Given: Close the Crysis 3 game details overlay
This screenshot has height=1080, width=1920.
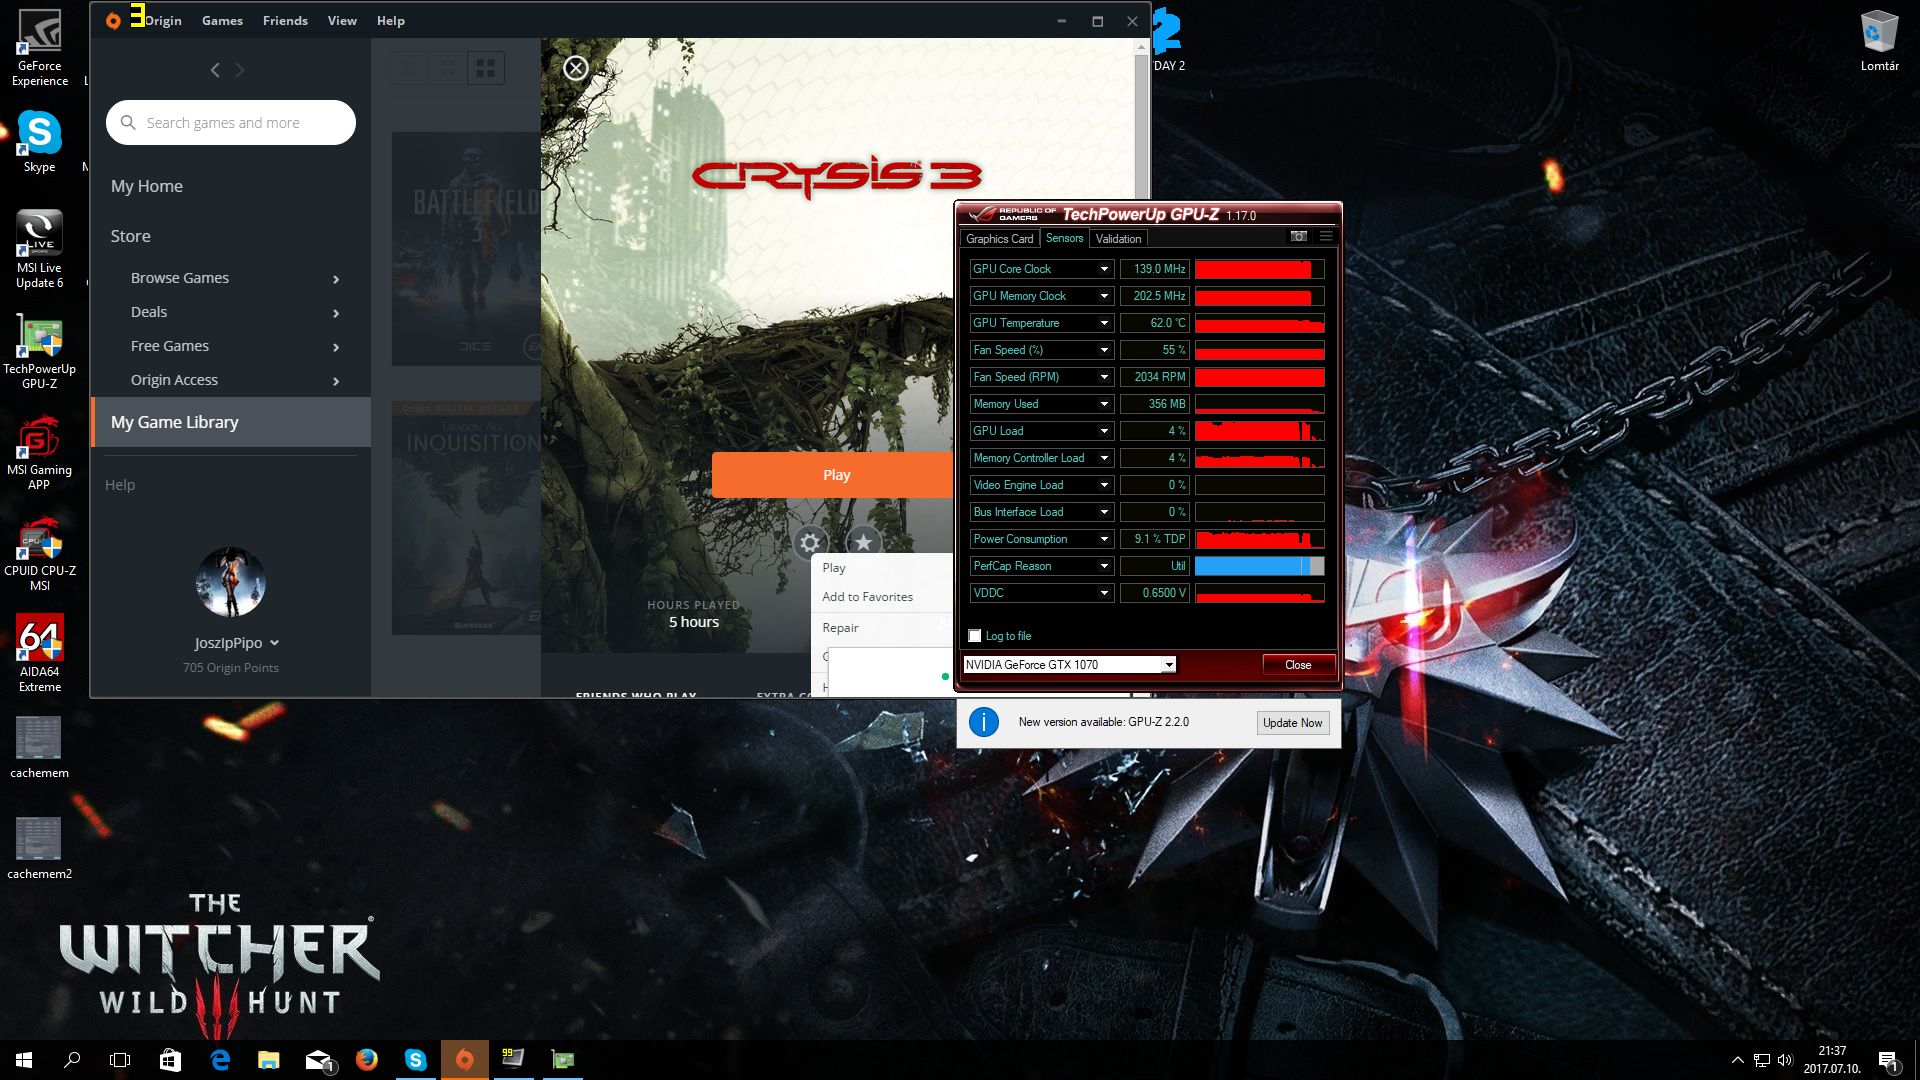Looking at the screenshot, I should coord(576,68).
